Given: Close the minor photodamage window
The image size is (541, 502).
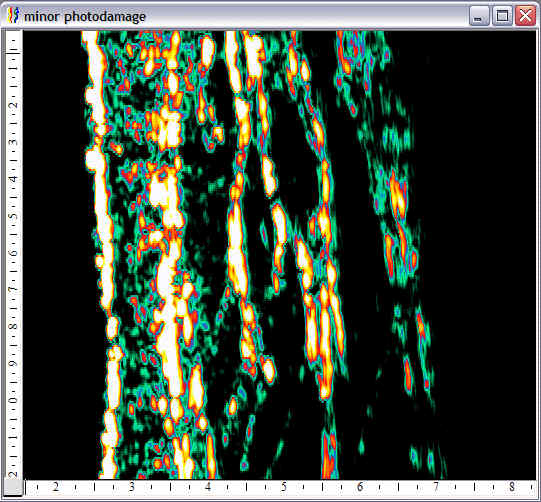Looking at the screenshot, I should (525, 16).
